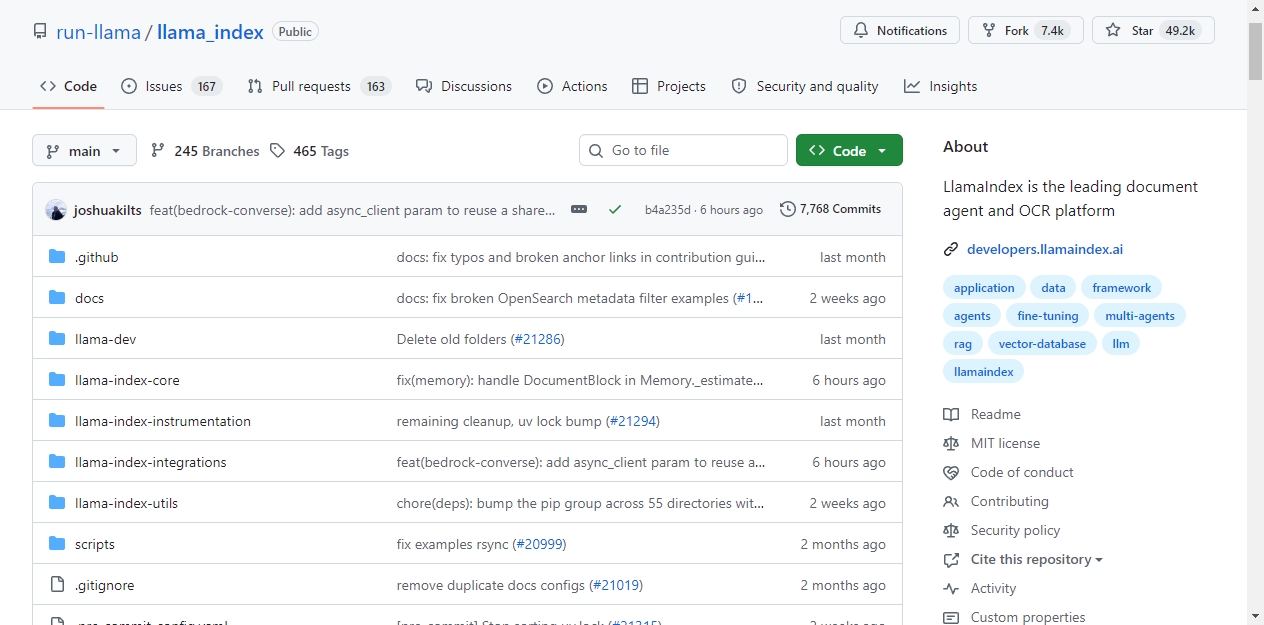1264x625 pixels.
Task: Click the heart icon beside Code of conduct
Action: (951, 472)
